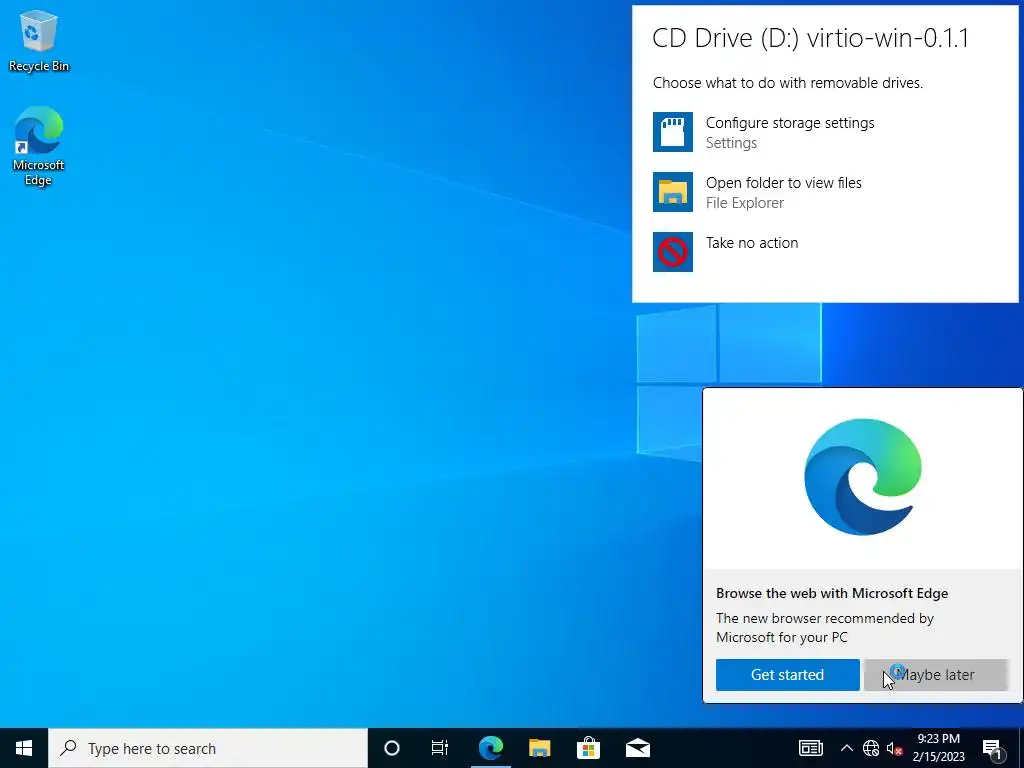This screenshot has height=768, width=1024.
Task: Select the Microsoft Edge desktop shortcut
Action: pos(39,146)
